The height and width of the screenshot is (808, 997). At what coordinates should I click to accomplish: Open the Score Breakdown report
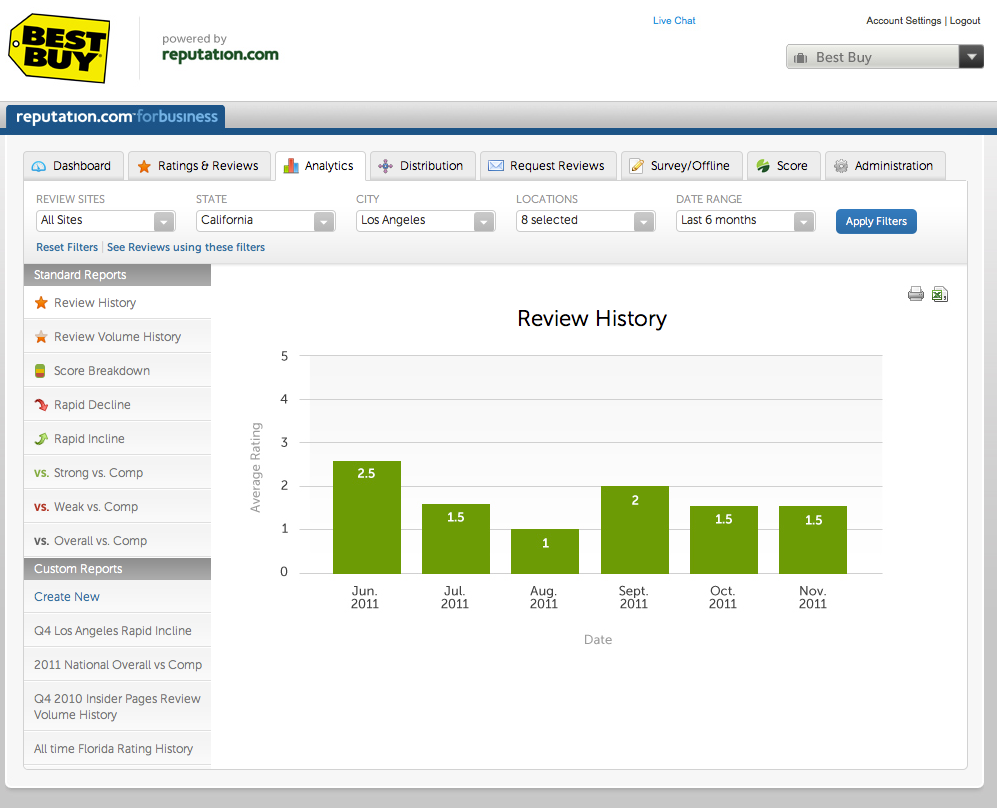click(x=117, y=371)
